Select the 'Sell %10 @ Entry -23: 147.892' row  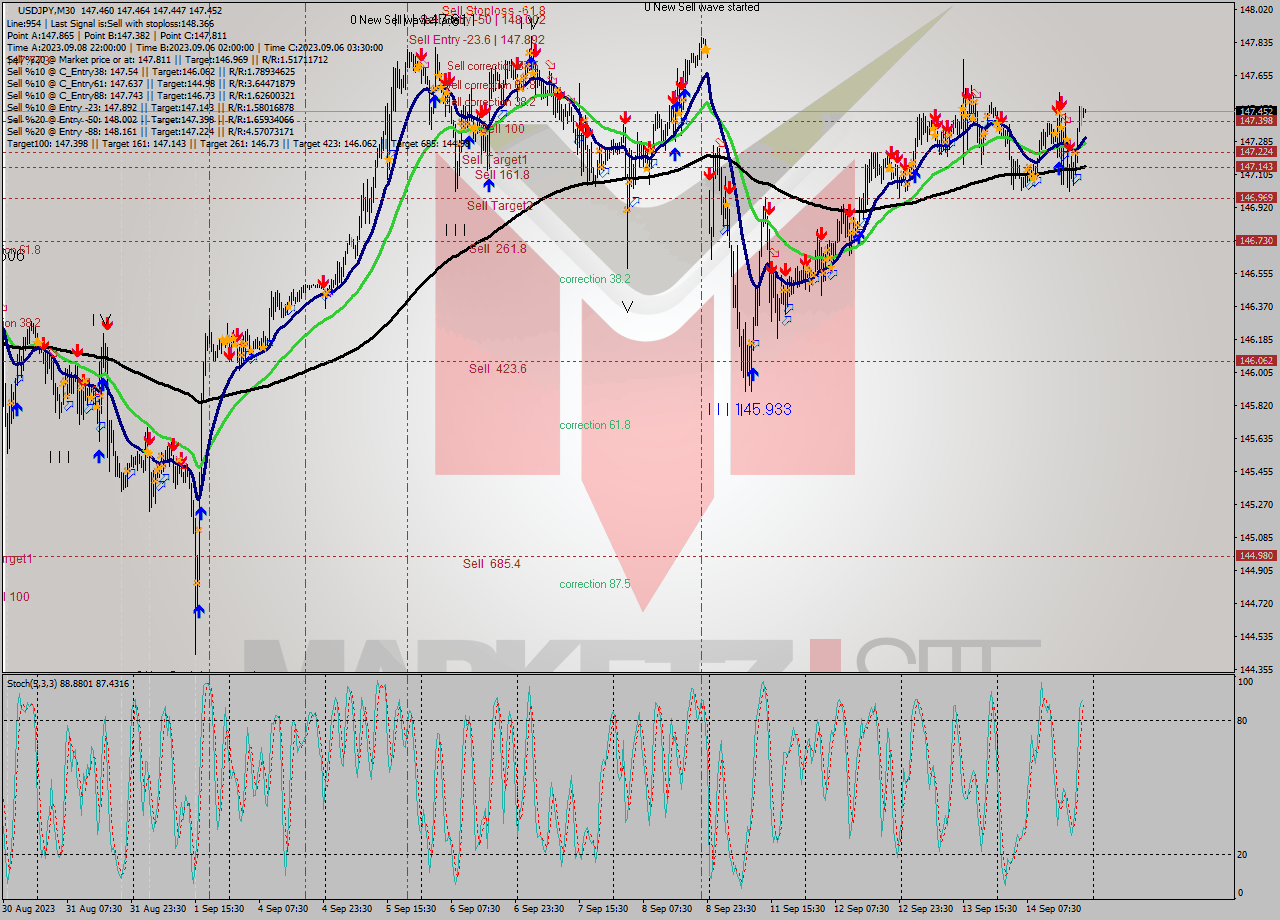pos(150,107)
